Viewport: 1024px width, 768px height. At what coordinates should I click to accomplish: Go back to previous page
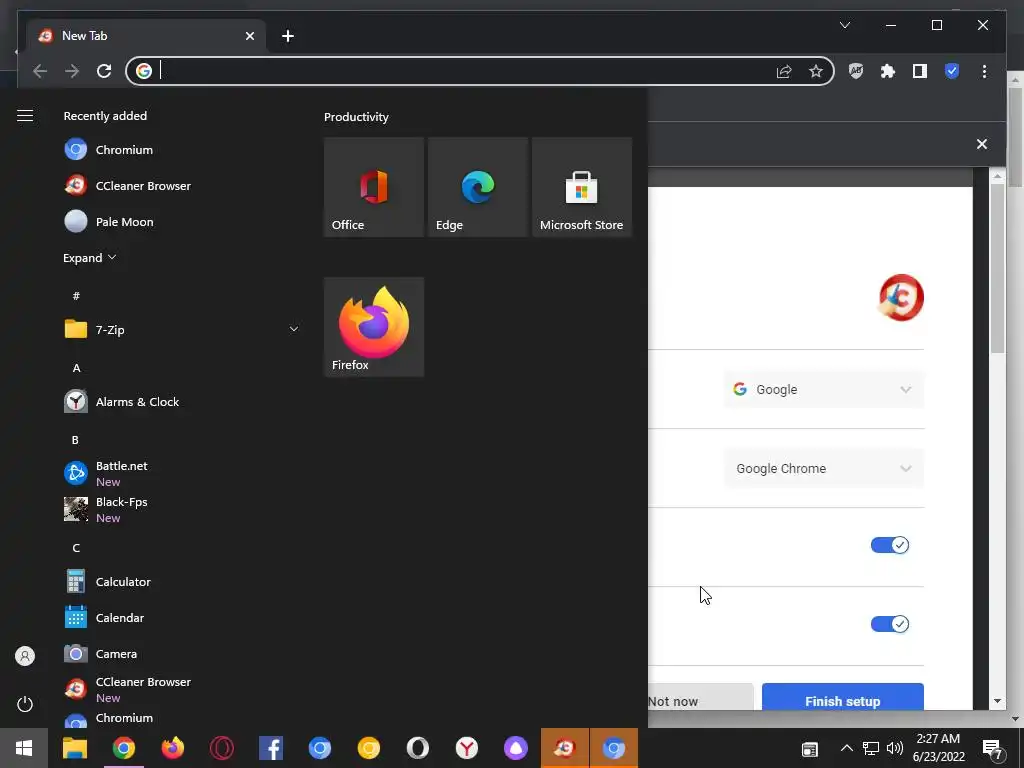pos(40,71)
